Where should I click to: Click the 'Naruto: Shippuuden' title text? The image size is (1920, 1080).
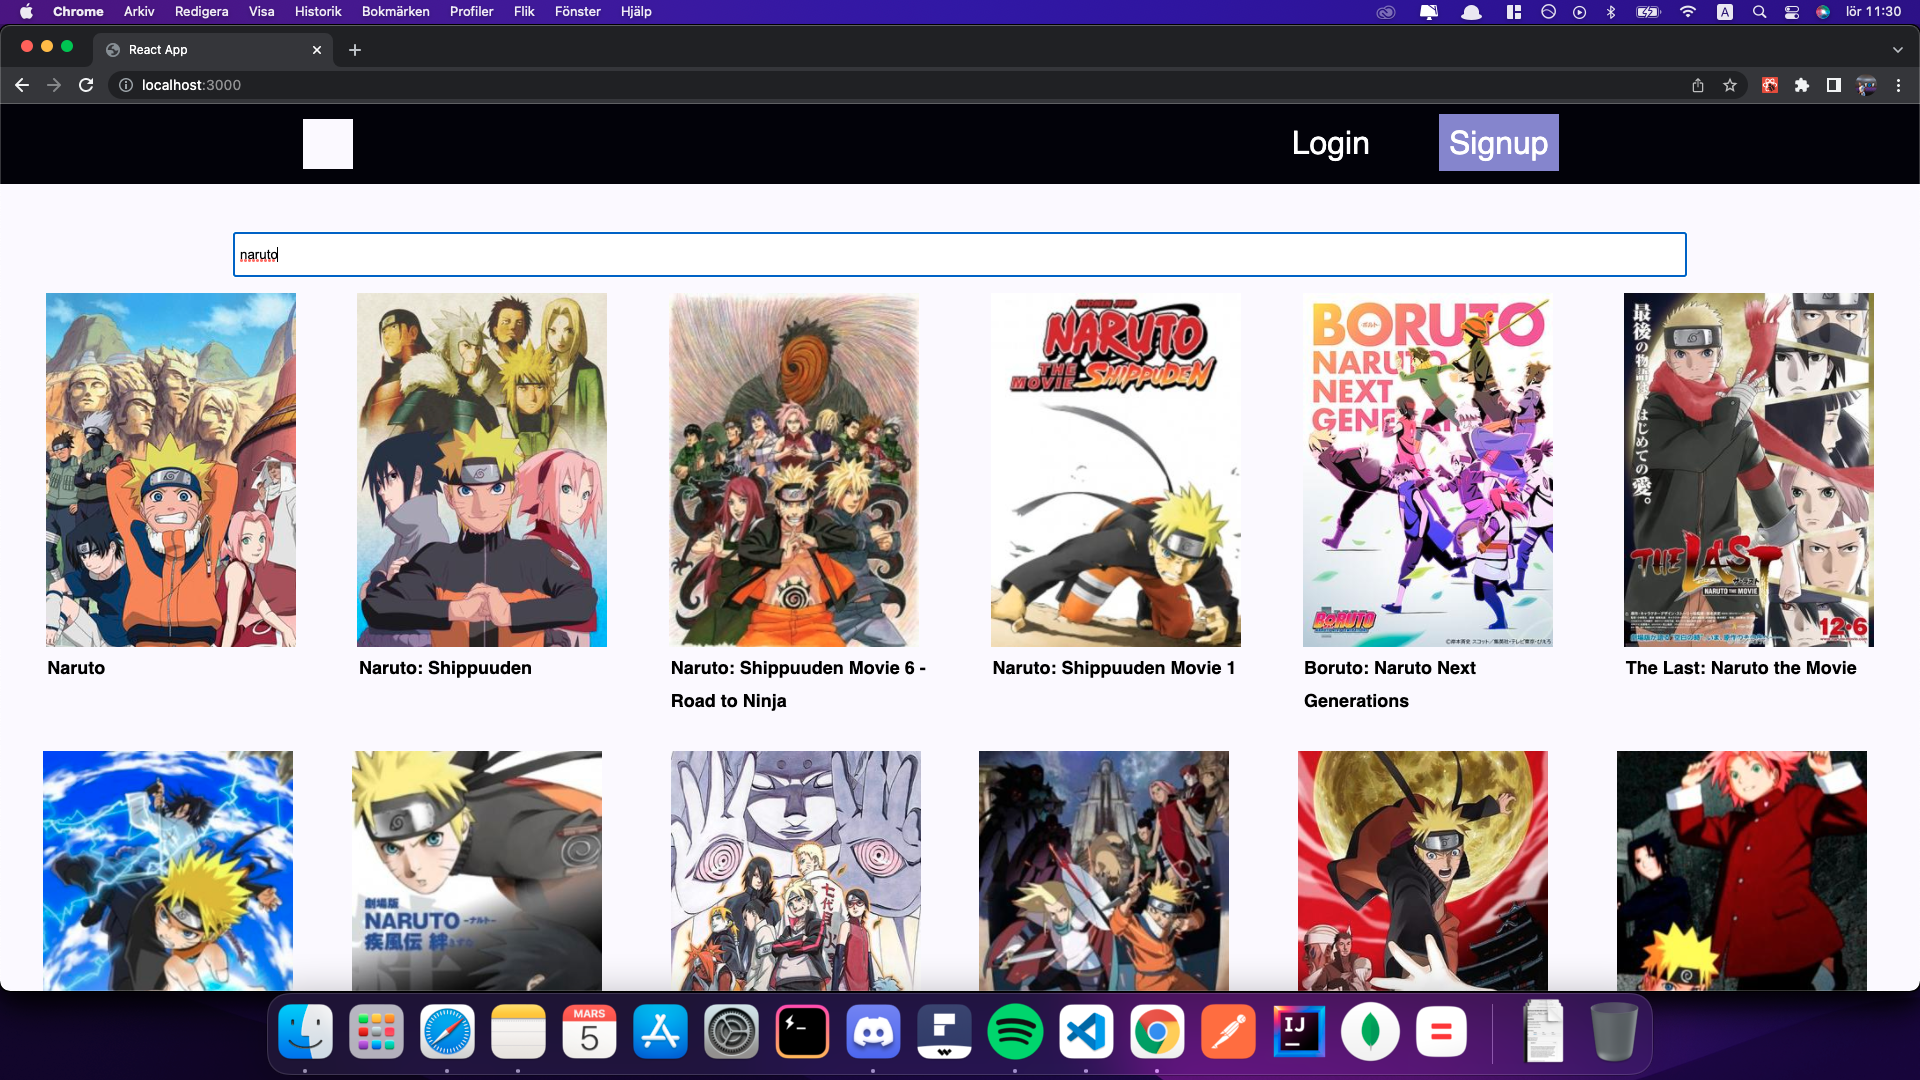point(445,668)
